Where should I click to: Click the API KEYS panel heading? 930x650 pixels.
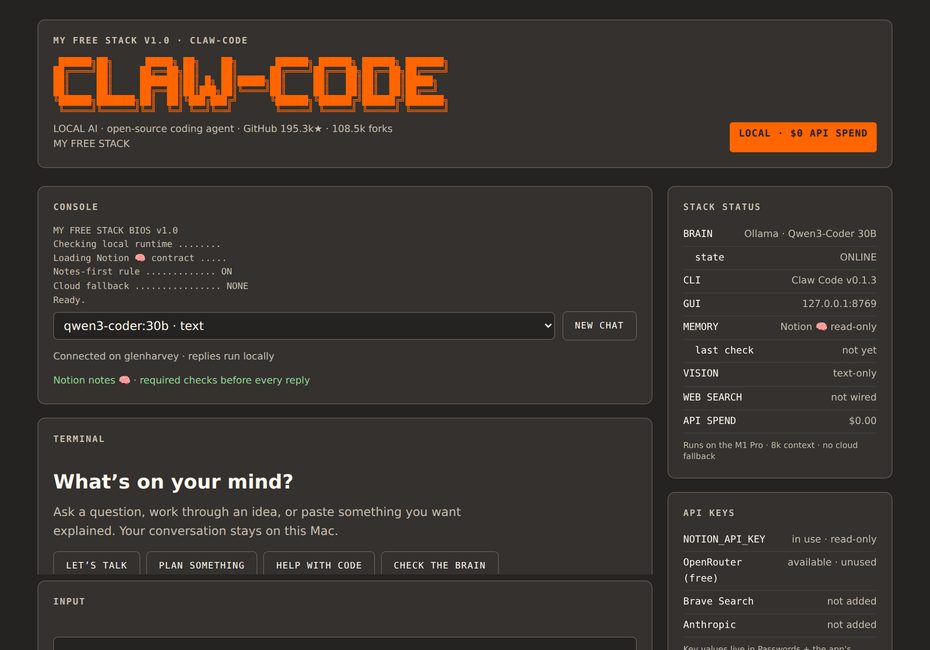coord(709,513)
